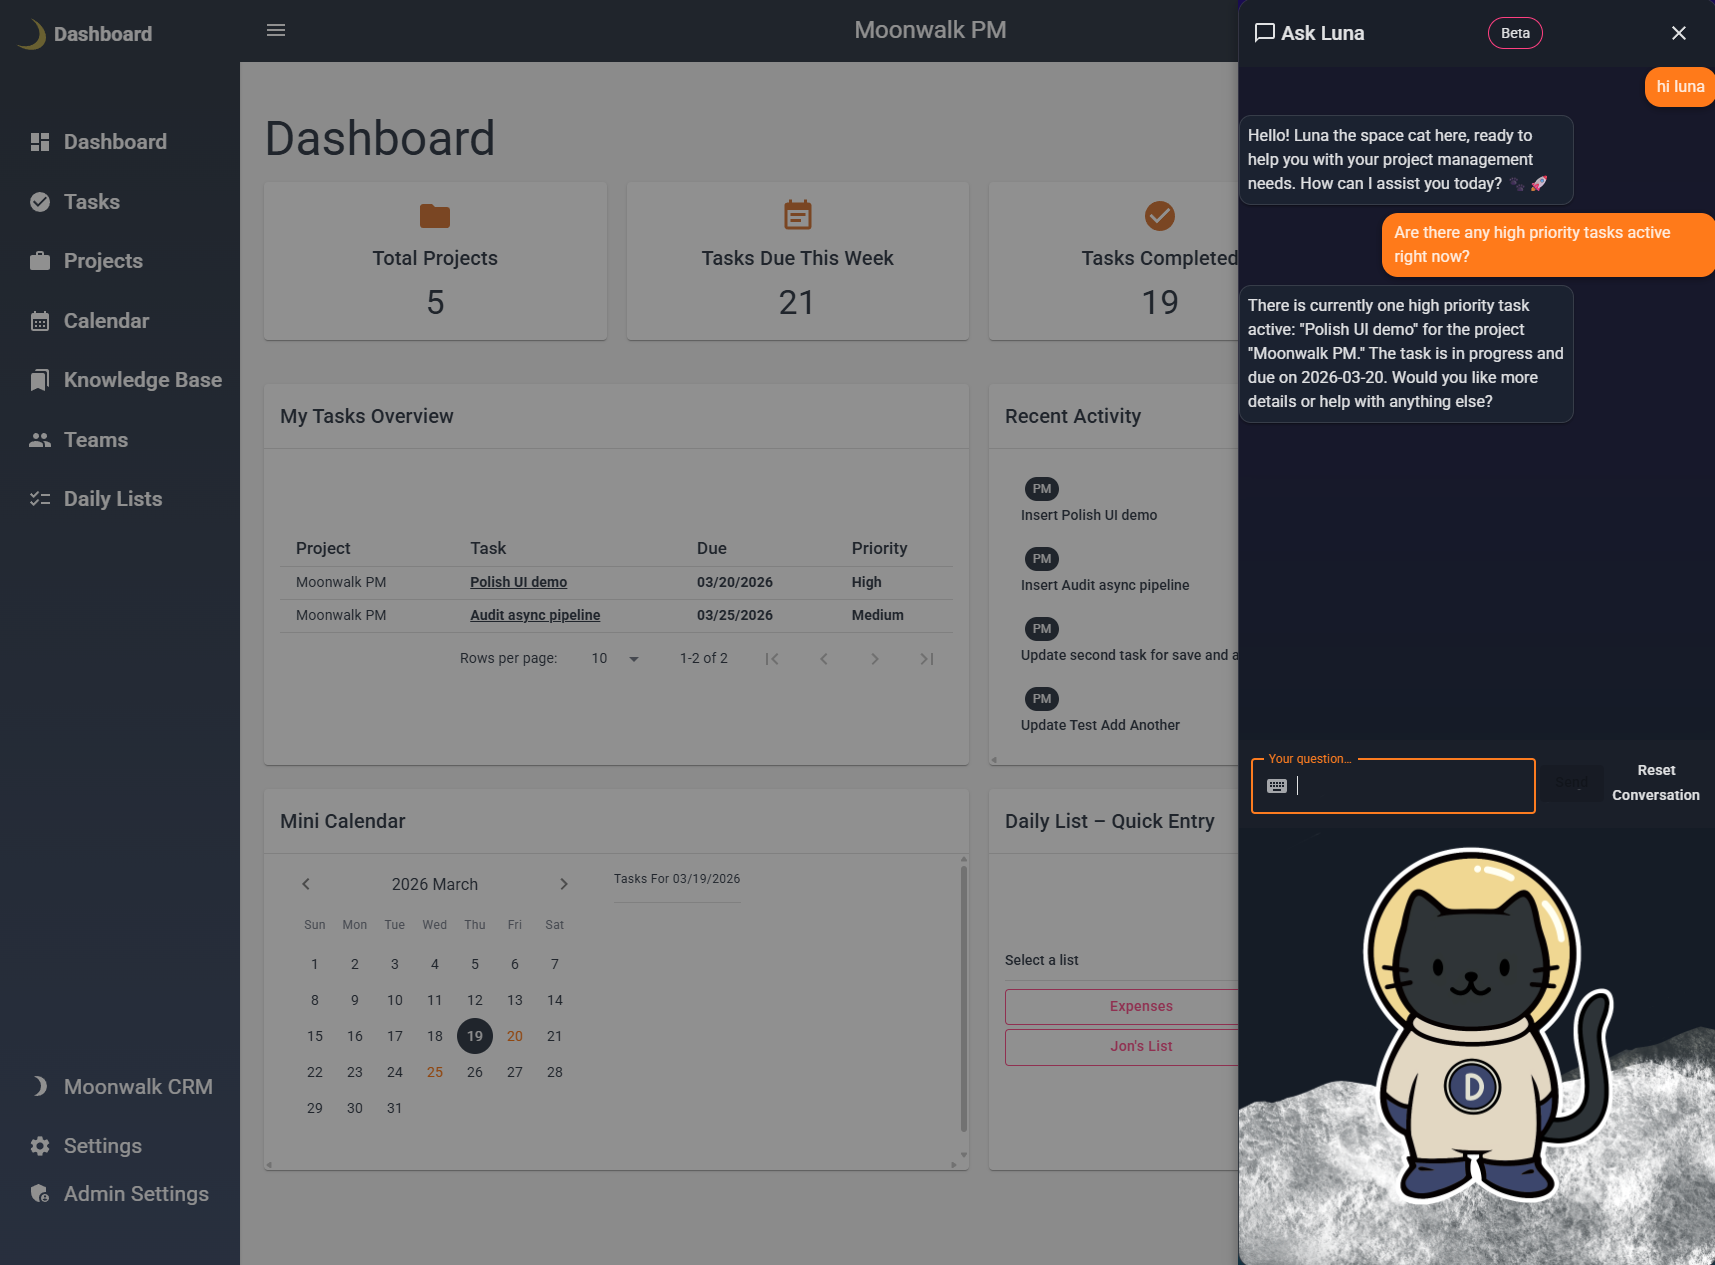Select the Projects briefcase icon
This screenshot has width=1715, height=1265.
(x=40, y=260)
